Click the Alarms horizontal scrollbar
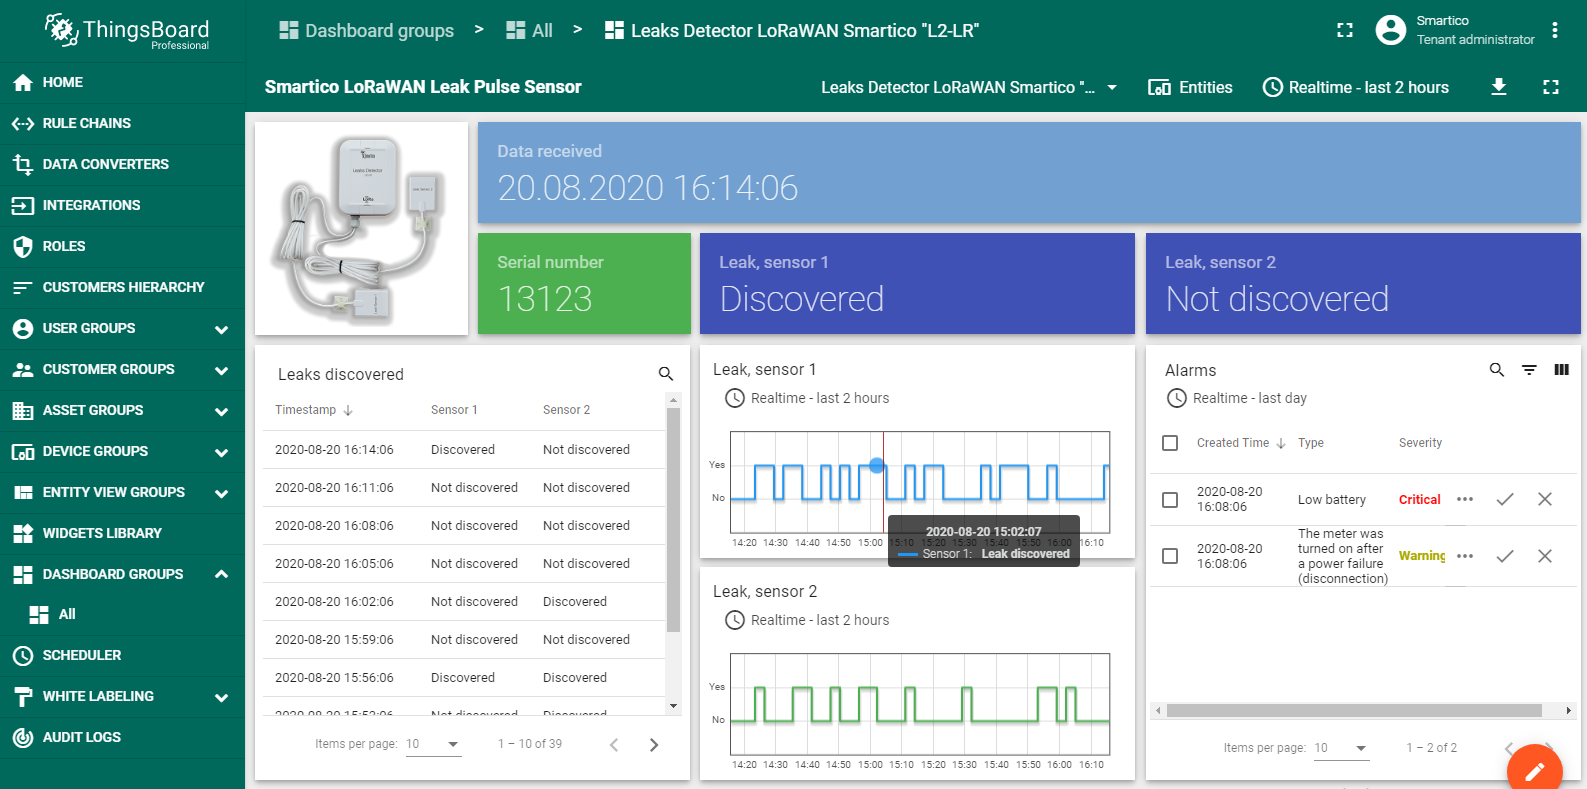1587x789 pixels. pos(1353,711)
